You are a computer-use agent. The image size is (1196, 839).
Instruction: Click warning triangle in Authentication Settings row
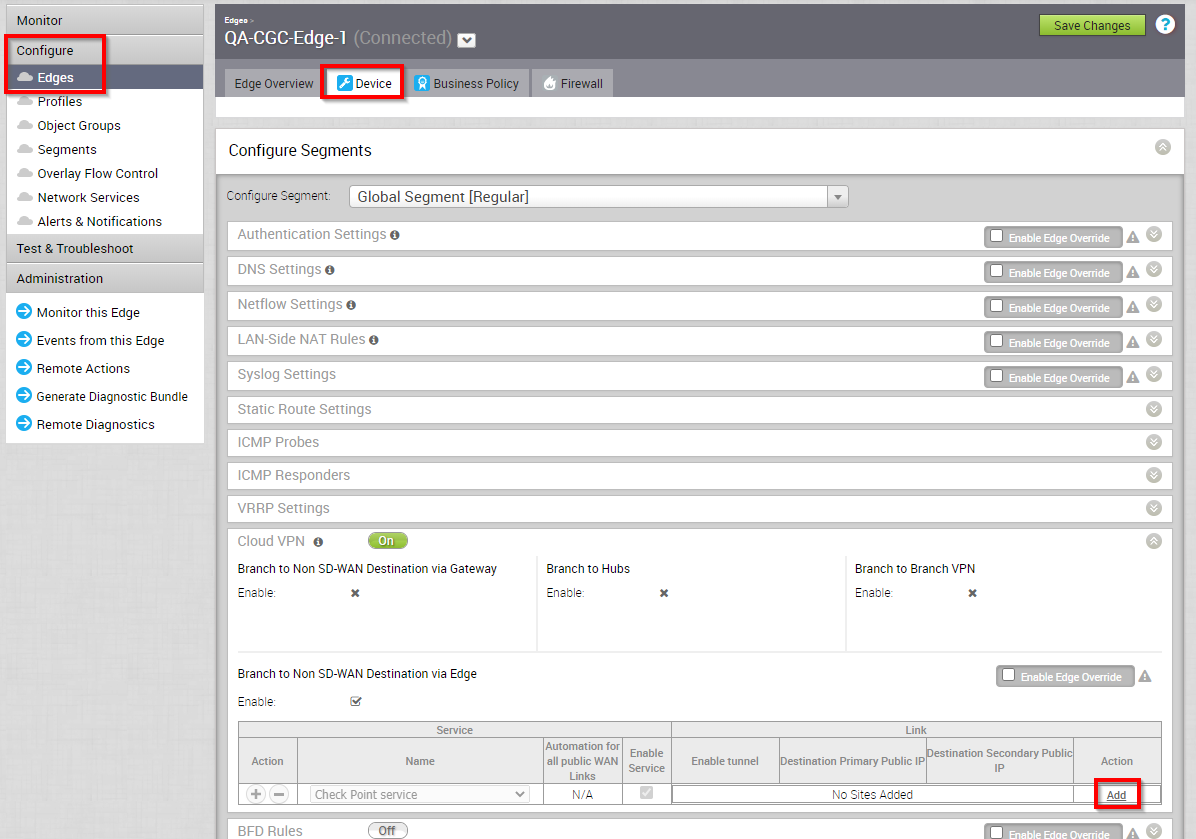click(1133, 237)
